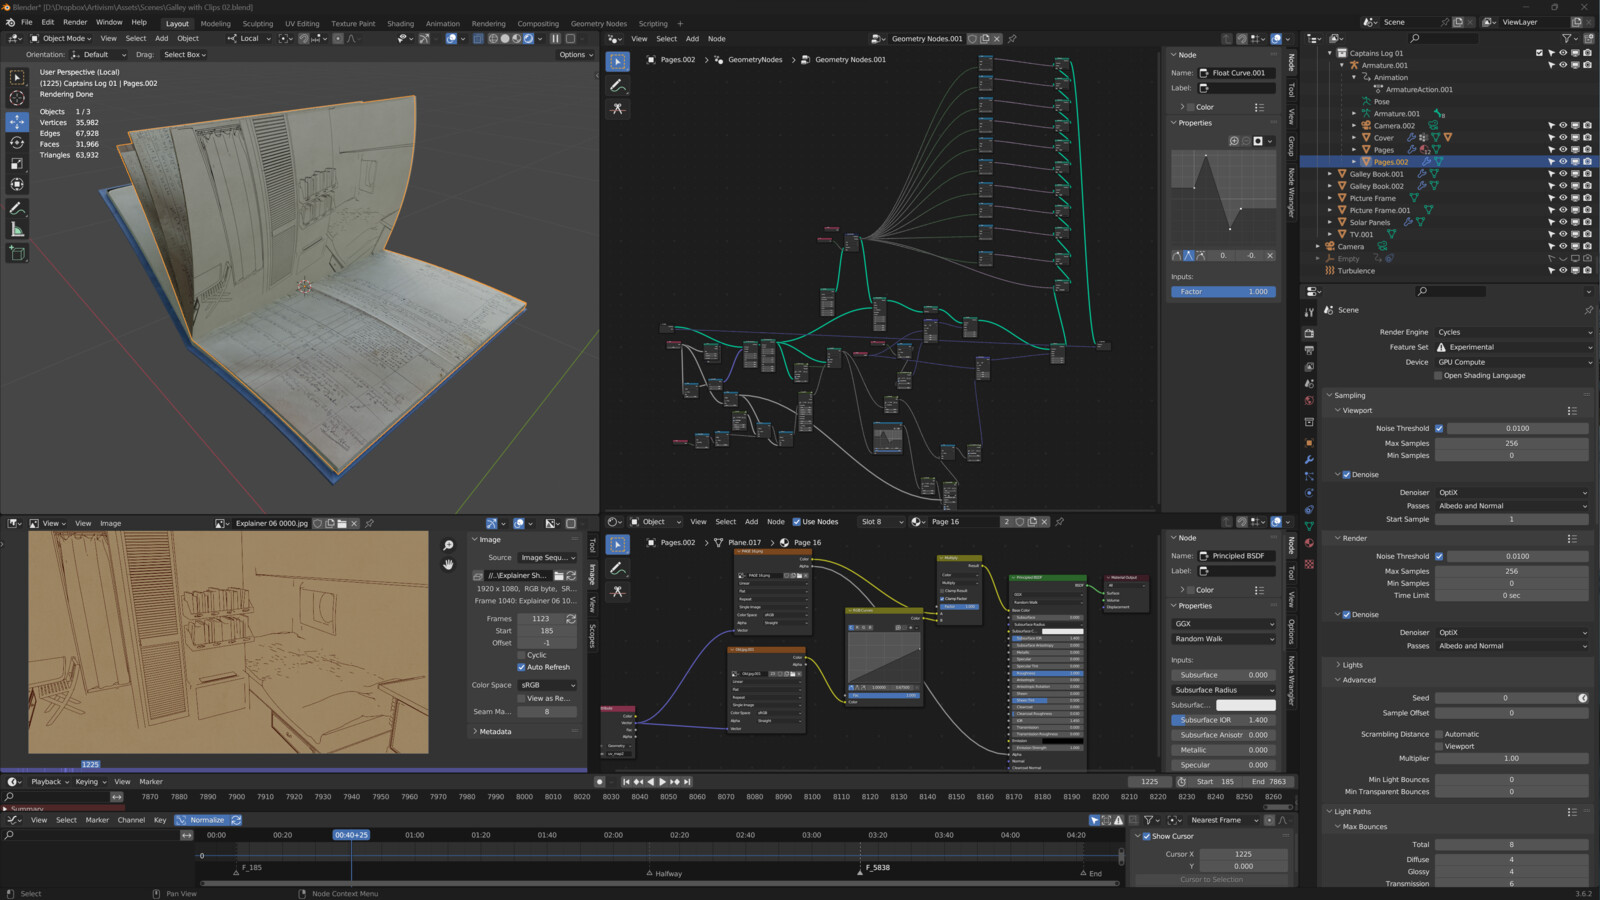Open the render properties tab icon

[x=1309, y=332]
